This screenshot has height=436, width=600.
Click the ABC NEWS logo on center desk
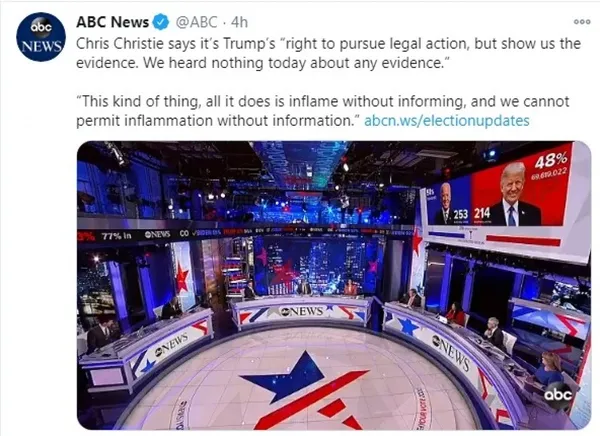pyautogui.click(x=301, y=311)
